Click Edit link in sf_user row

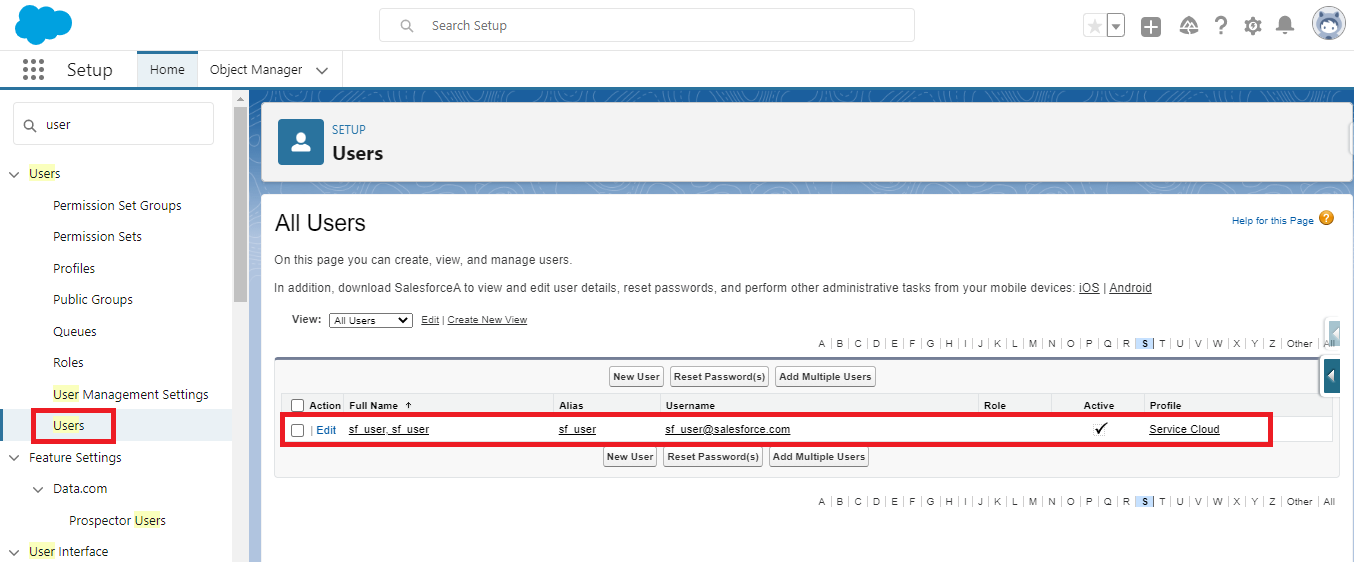coord(326,430)
